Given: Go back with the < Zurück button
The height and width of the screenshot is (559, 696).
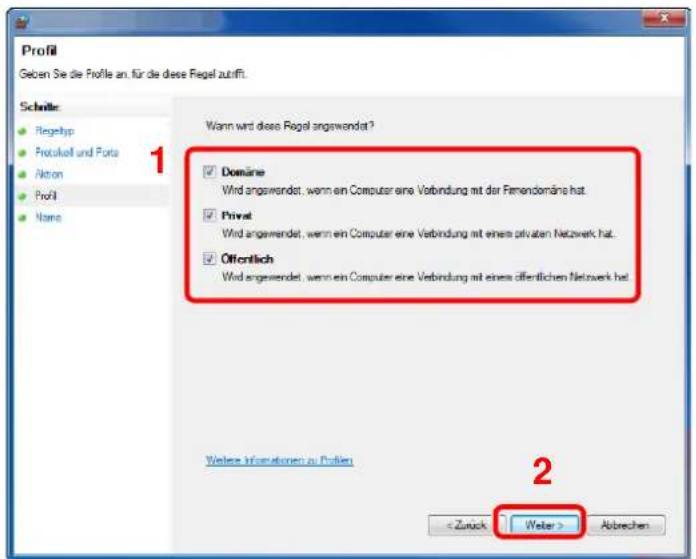Looking at the screenshot, I should [466, 525].
